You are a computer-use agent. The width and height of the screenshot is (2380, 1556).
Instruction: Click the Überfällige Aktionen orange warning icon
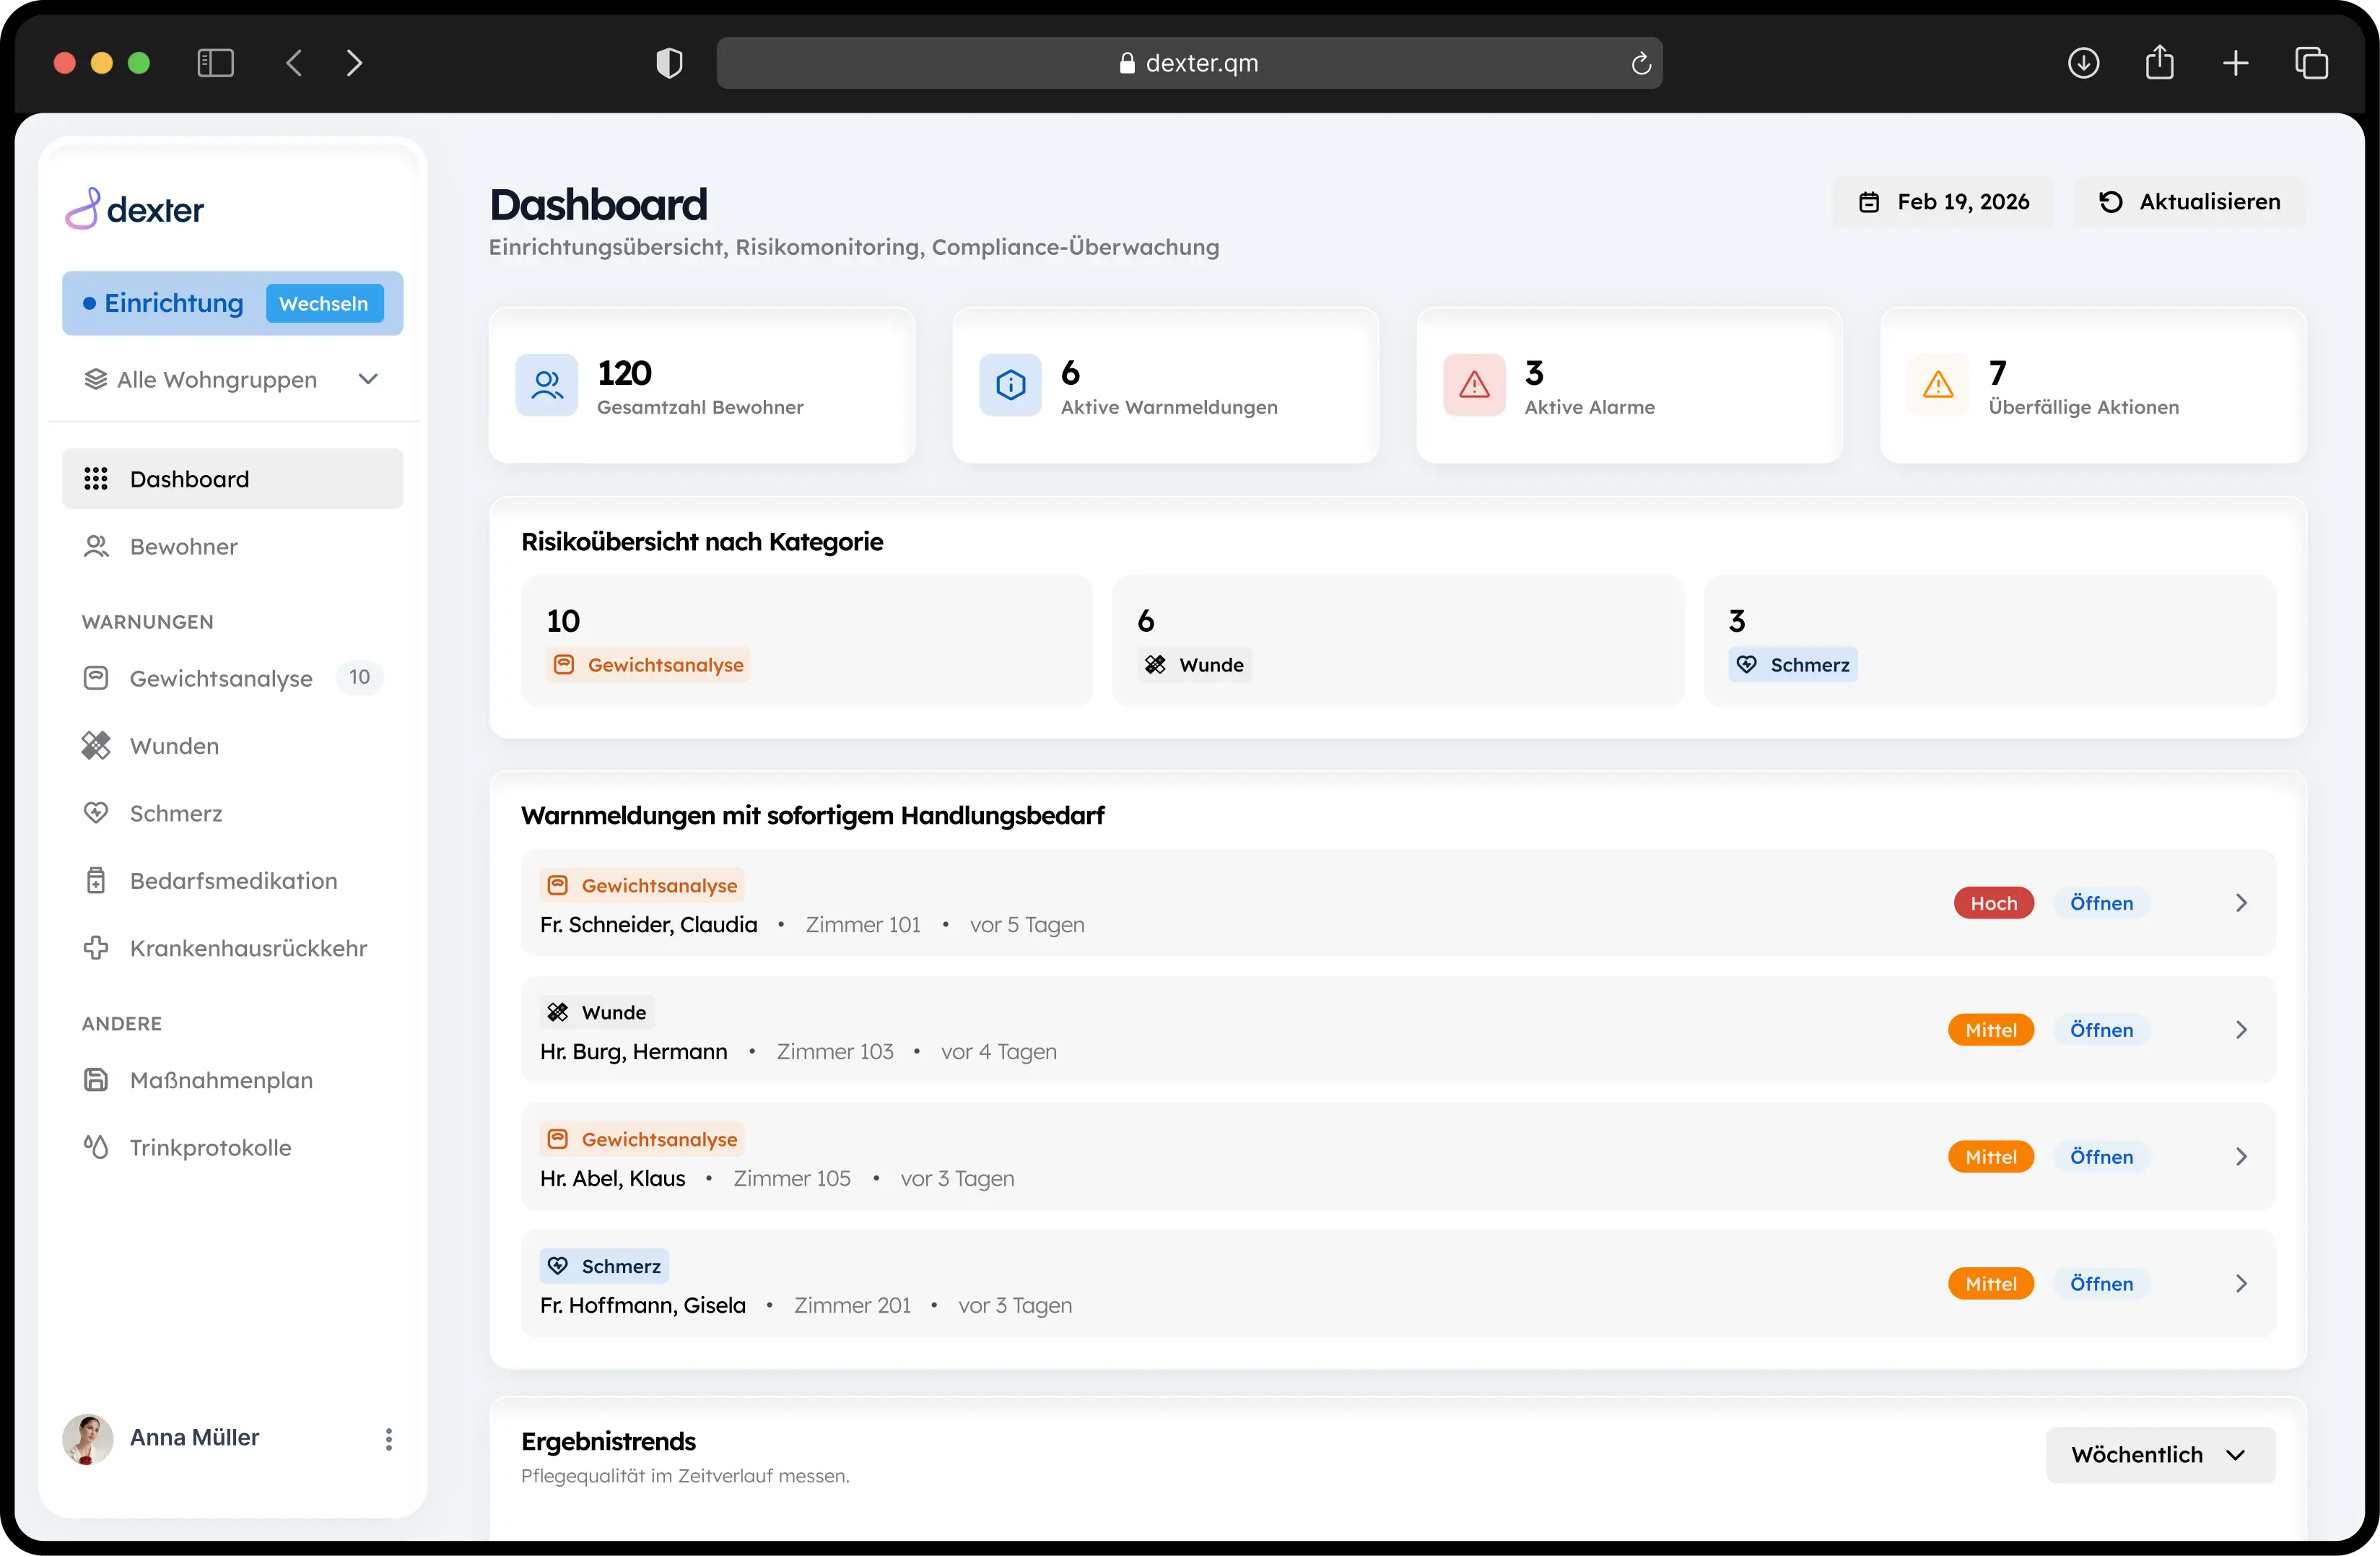pos(1939,385)
